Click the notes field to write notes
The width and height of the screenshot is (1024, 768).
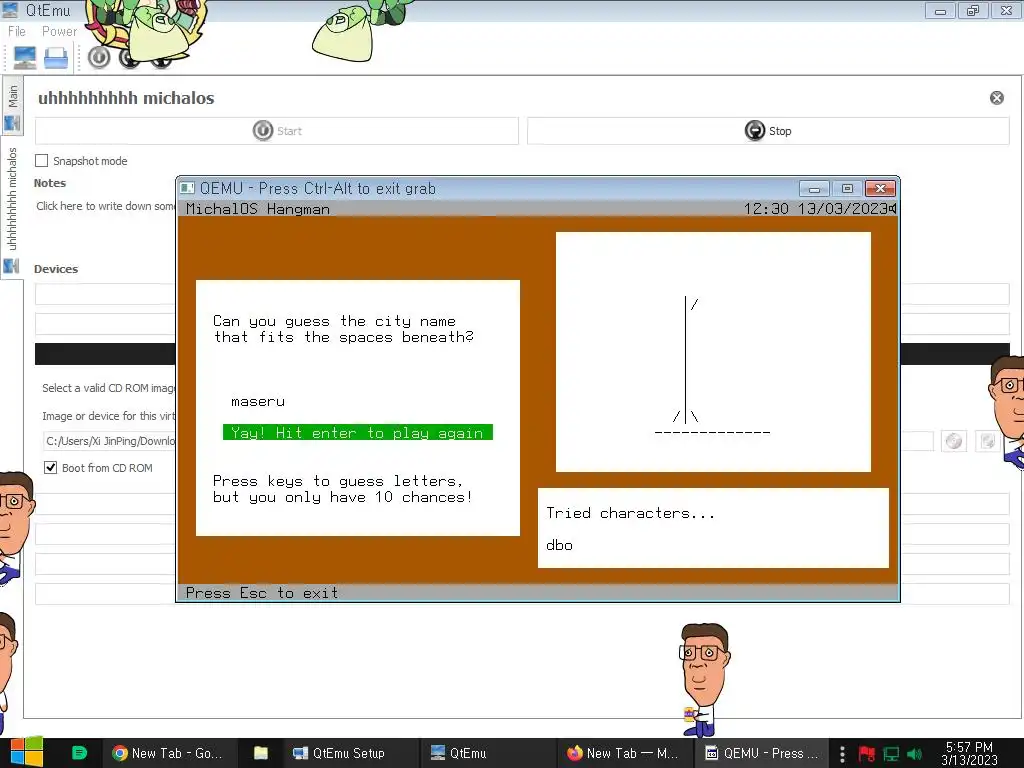(105, 206)
